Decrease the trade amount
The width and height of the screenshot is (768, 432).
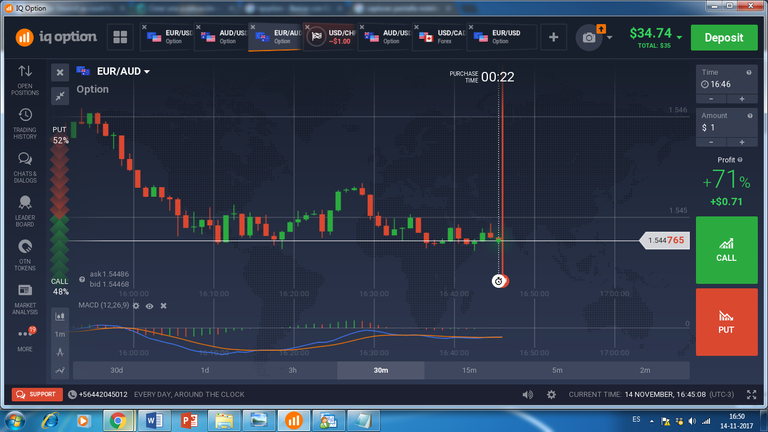(711, 142)
